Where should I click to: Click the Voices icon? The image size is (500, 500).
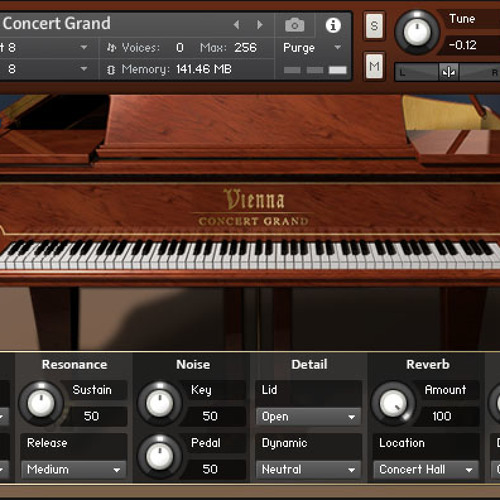[x=111, y=48]
